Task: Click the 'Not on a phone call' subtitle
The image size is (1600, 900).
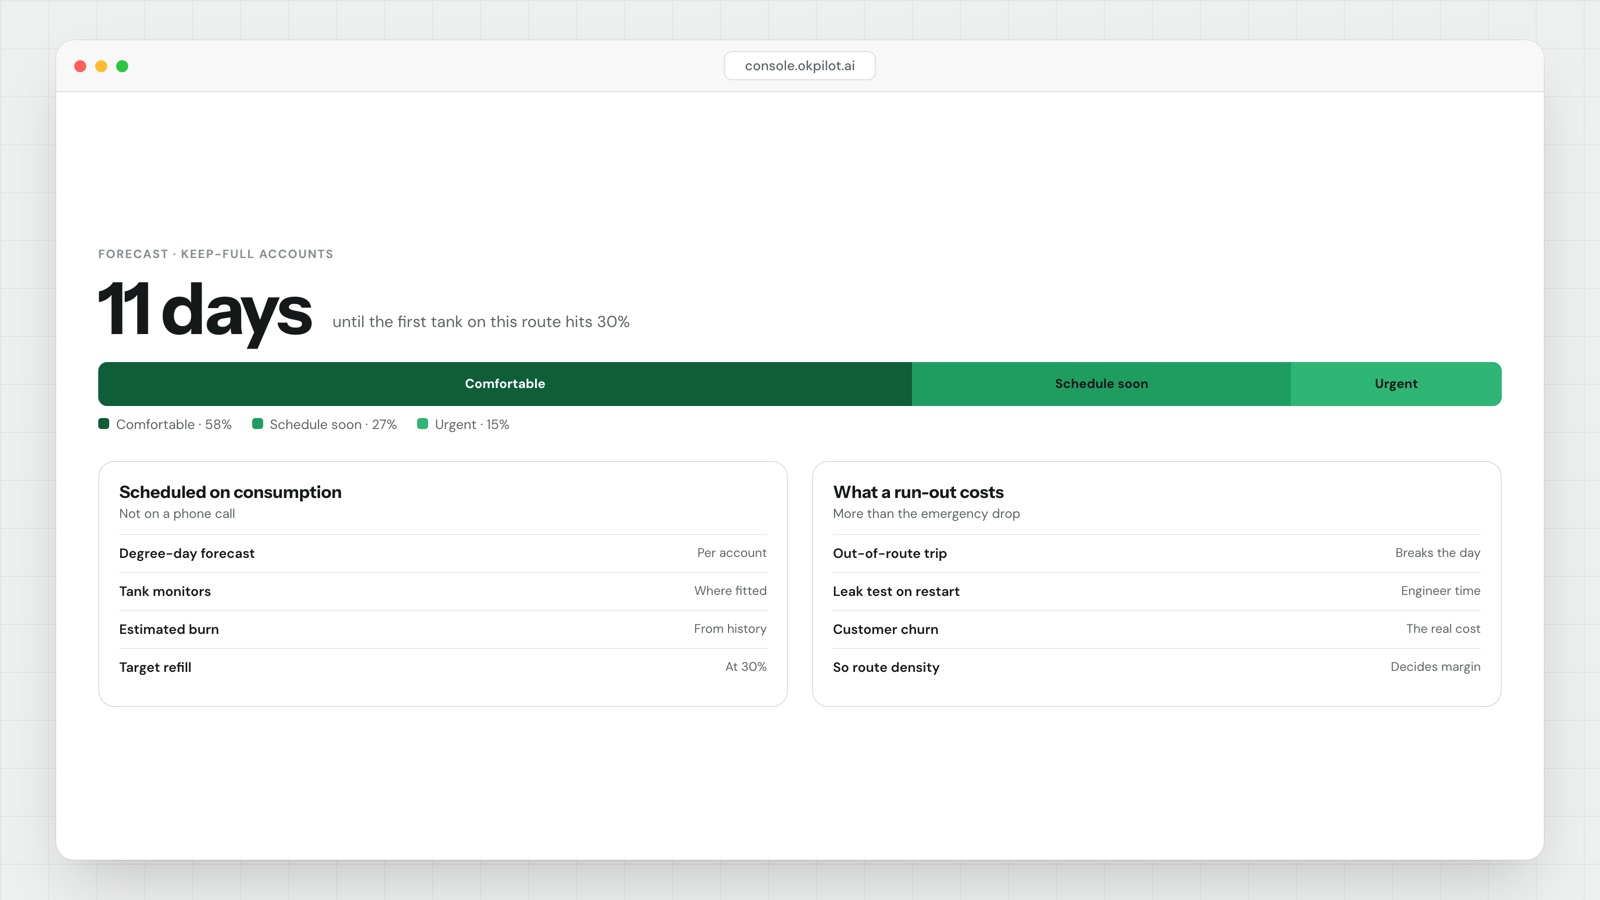Action: point(177,514)
